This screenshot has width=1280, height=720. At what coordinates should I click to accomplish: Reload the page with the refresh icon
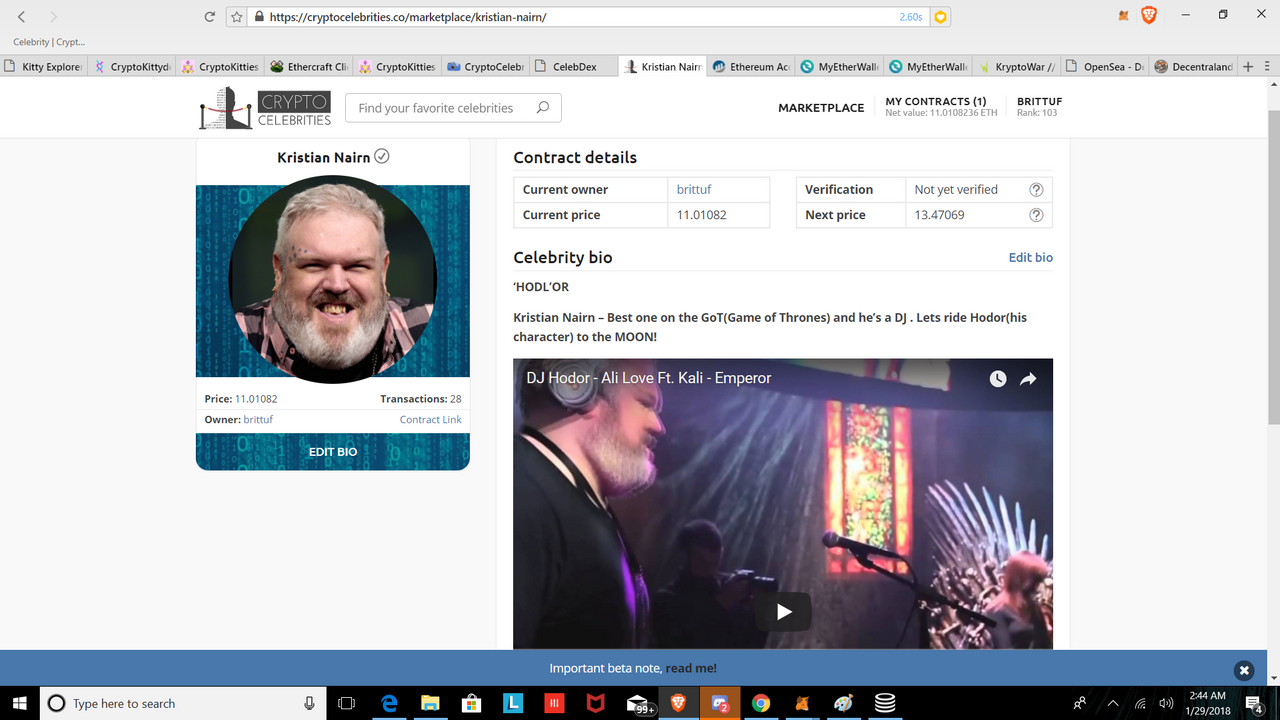[x=209, y=17]
